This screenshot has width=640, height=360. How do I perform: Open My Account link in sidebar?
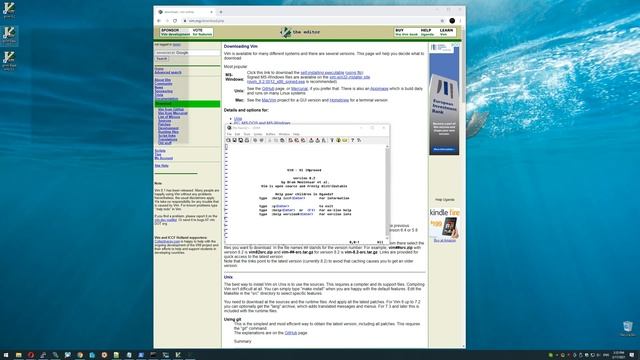(x=164, y=158)
